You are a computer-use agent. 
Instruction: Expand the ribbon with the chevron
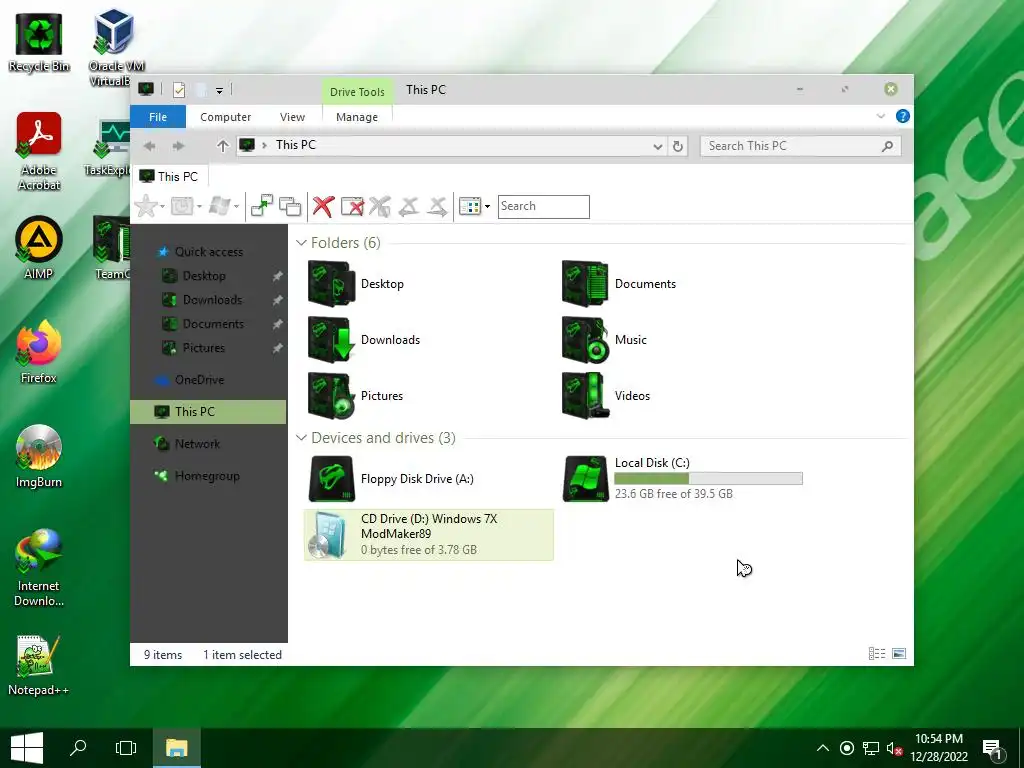click(x=880, y=116)
